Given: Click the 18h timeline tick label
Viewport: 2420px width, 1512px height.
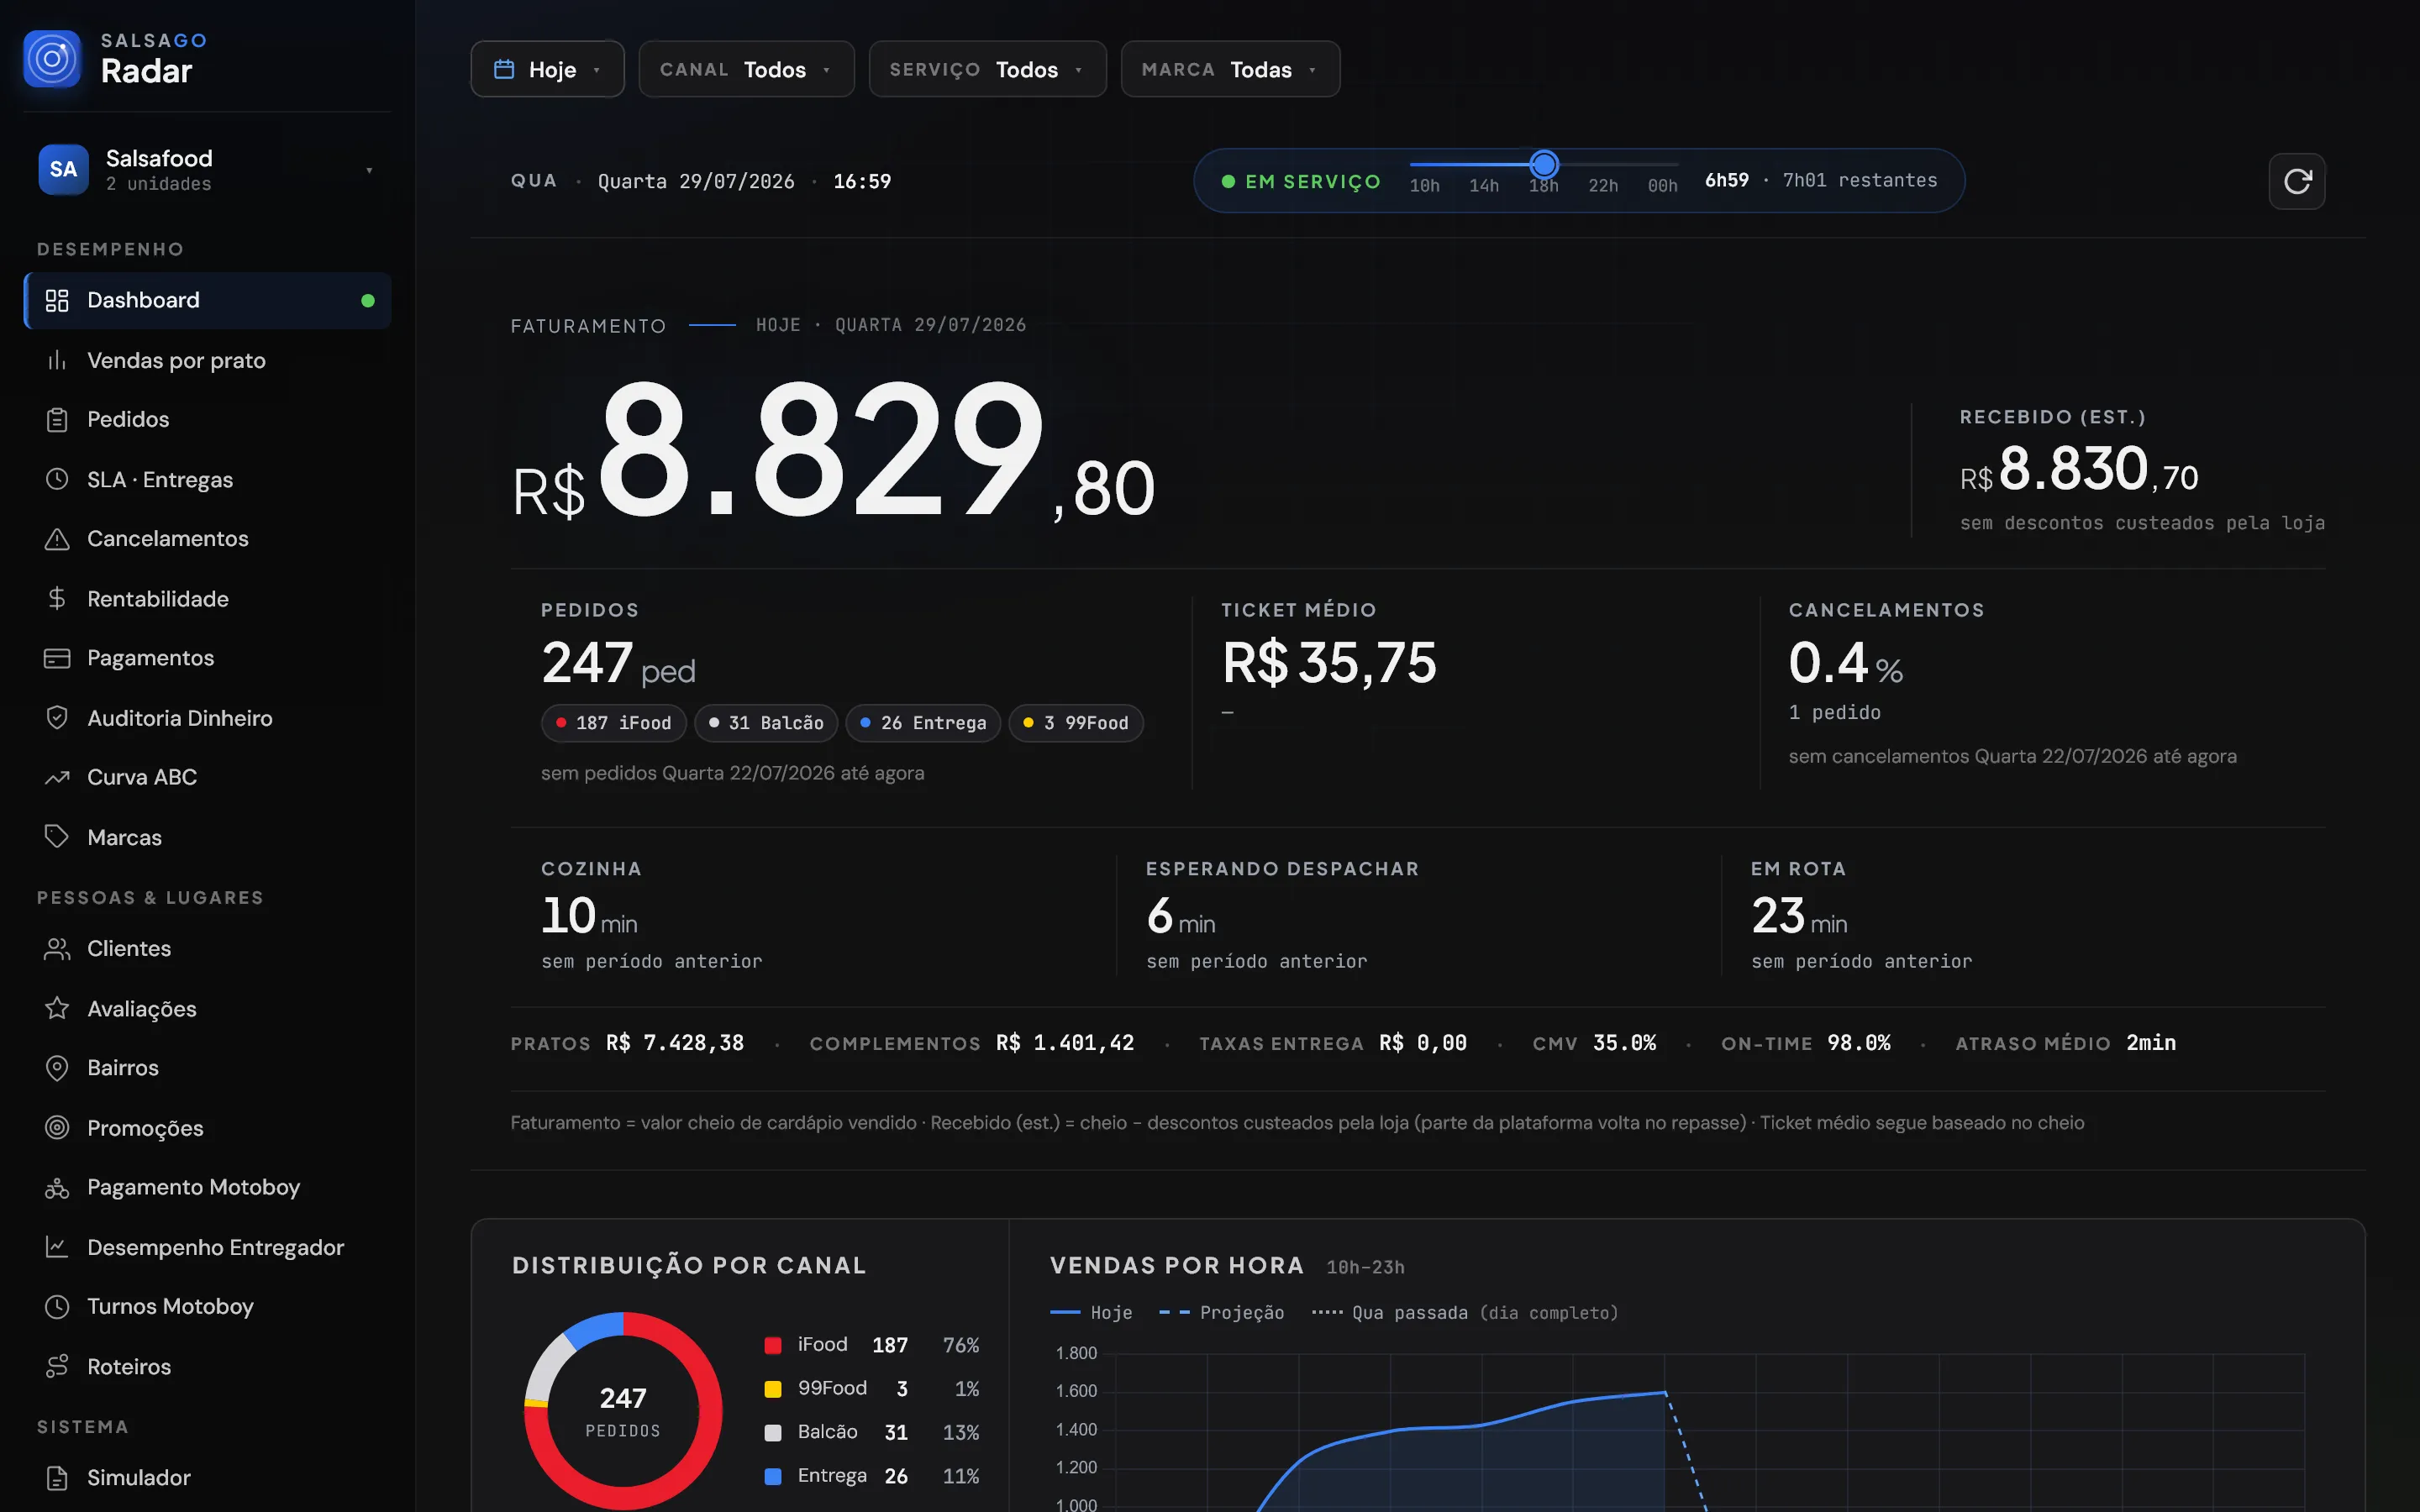Looking at the screenshot, I should [1543, 186].
